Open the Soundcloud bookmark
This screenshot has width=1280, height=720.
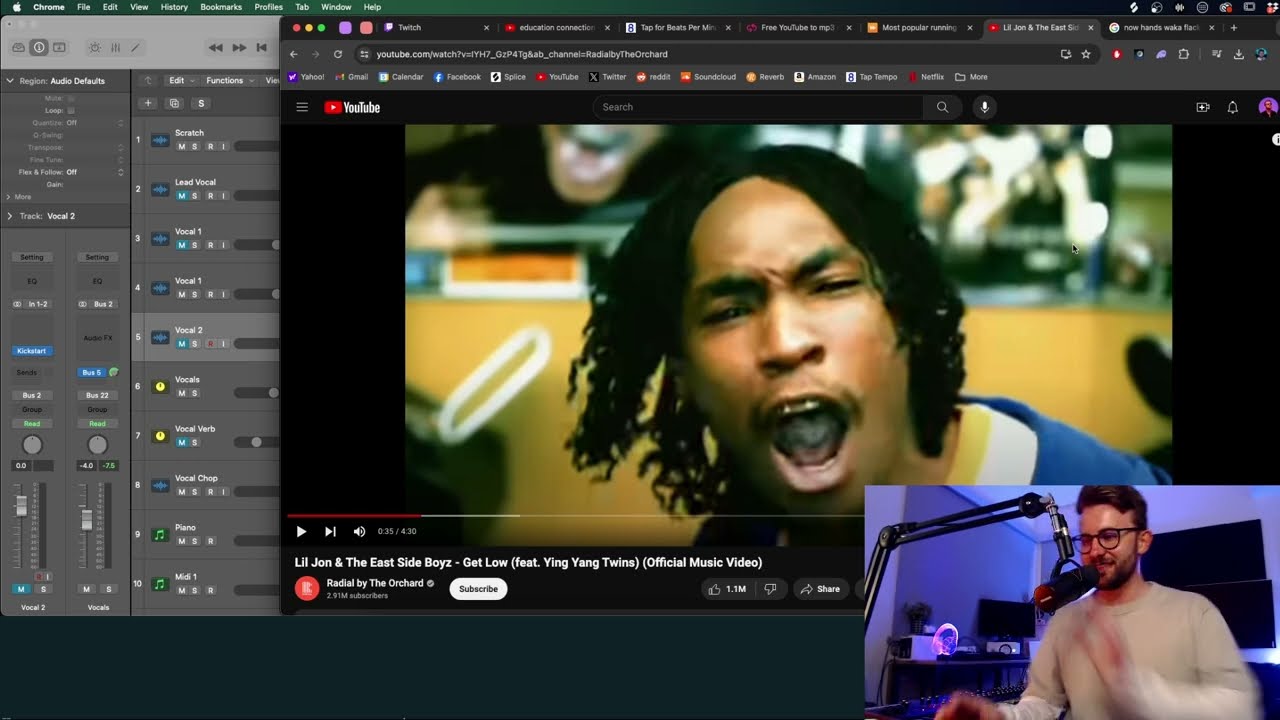[708, 76]
